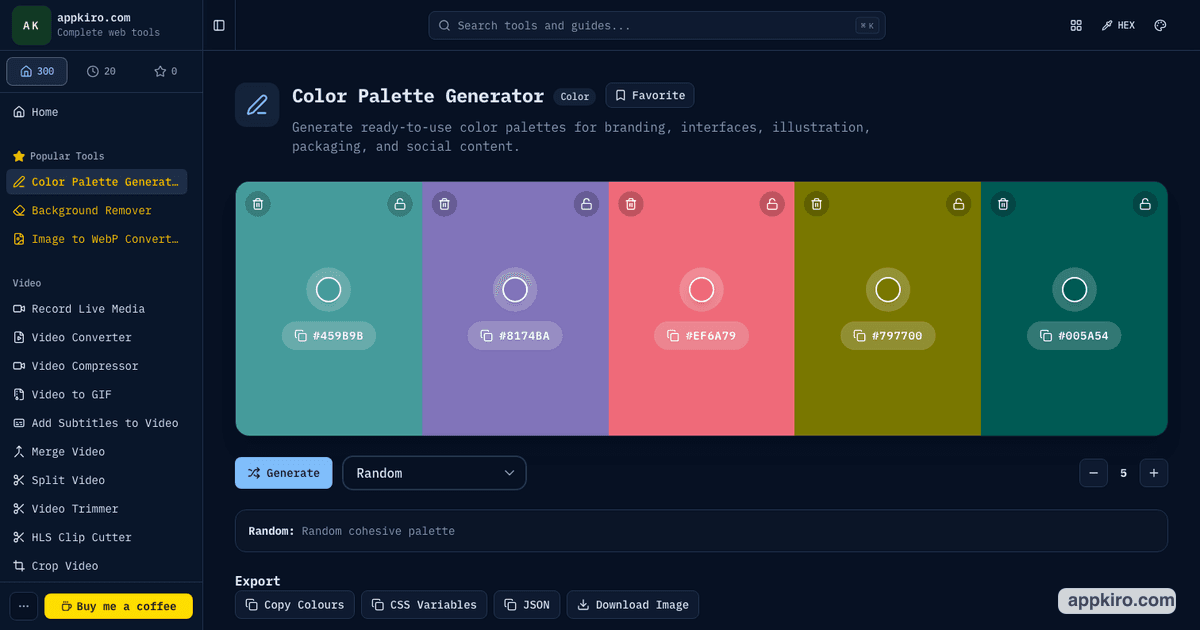Click the Buy me a coffee button
The image size is (1200, 630).
point(118,606)
